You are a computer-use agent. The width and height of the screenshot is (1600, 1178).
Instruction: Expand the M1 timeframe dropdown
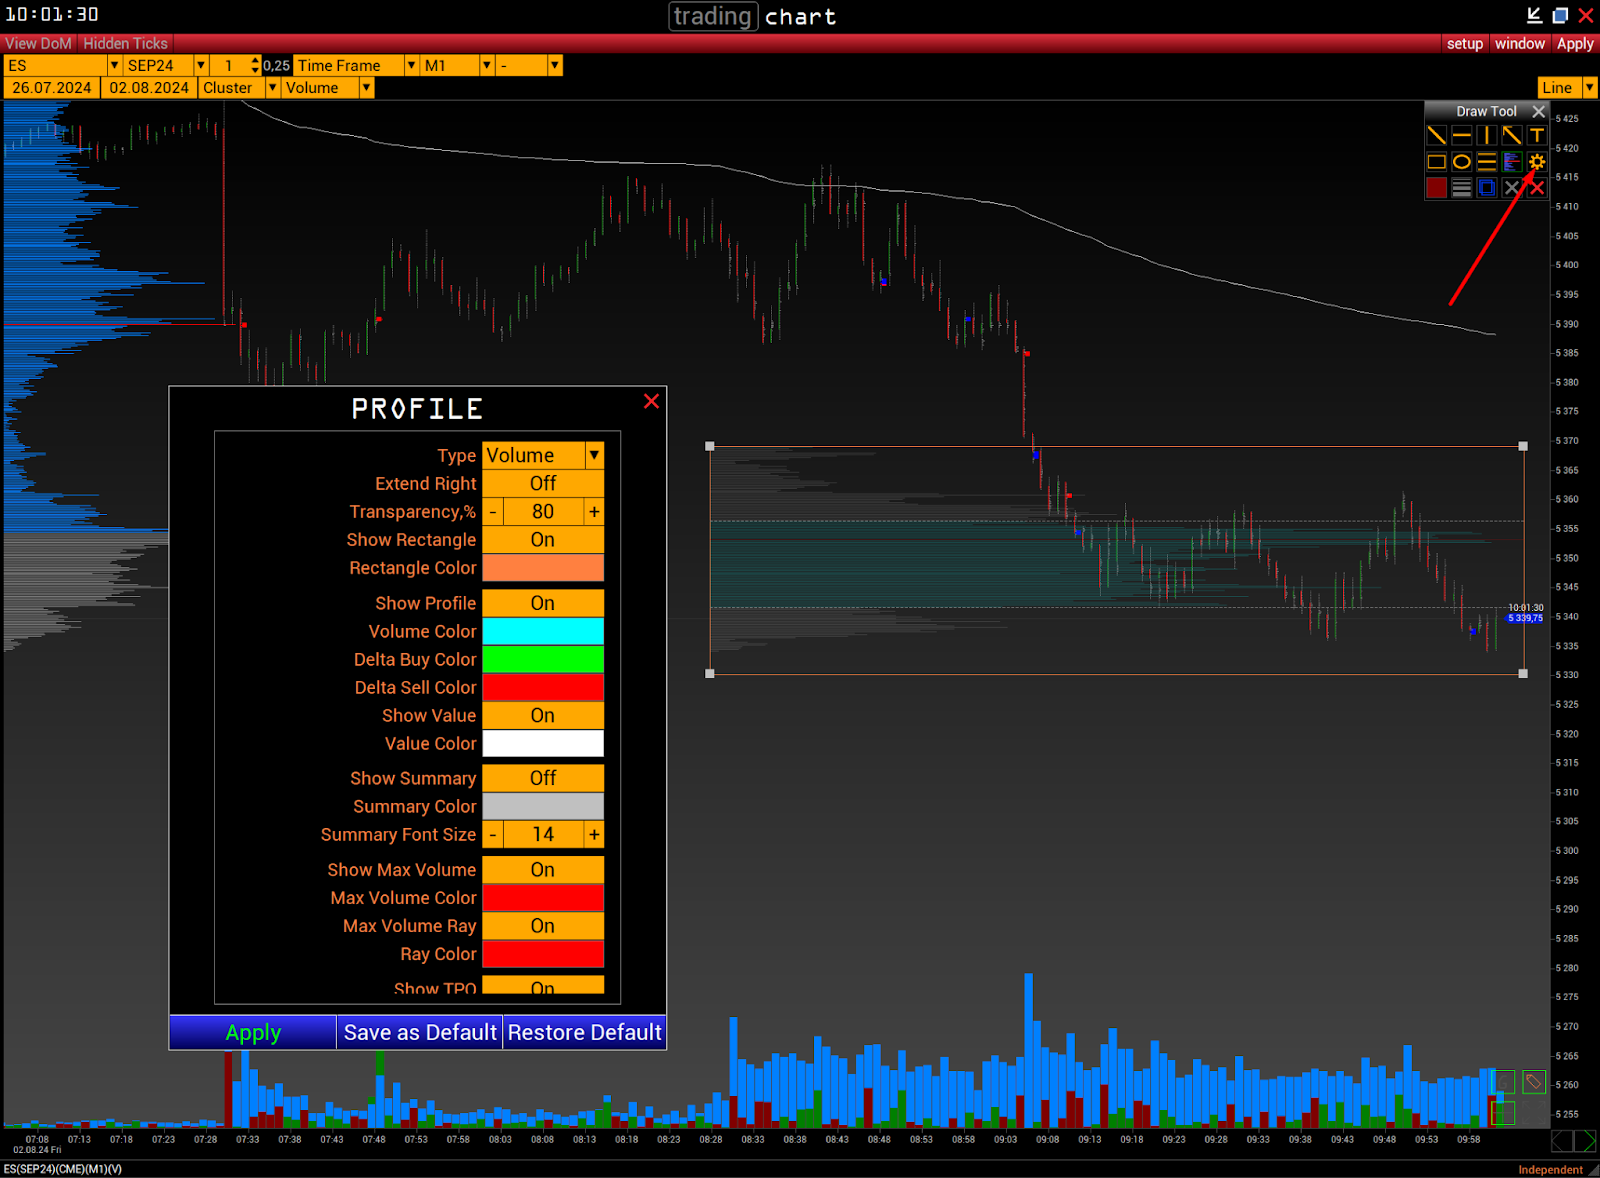coord(487,65)
